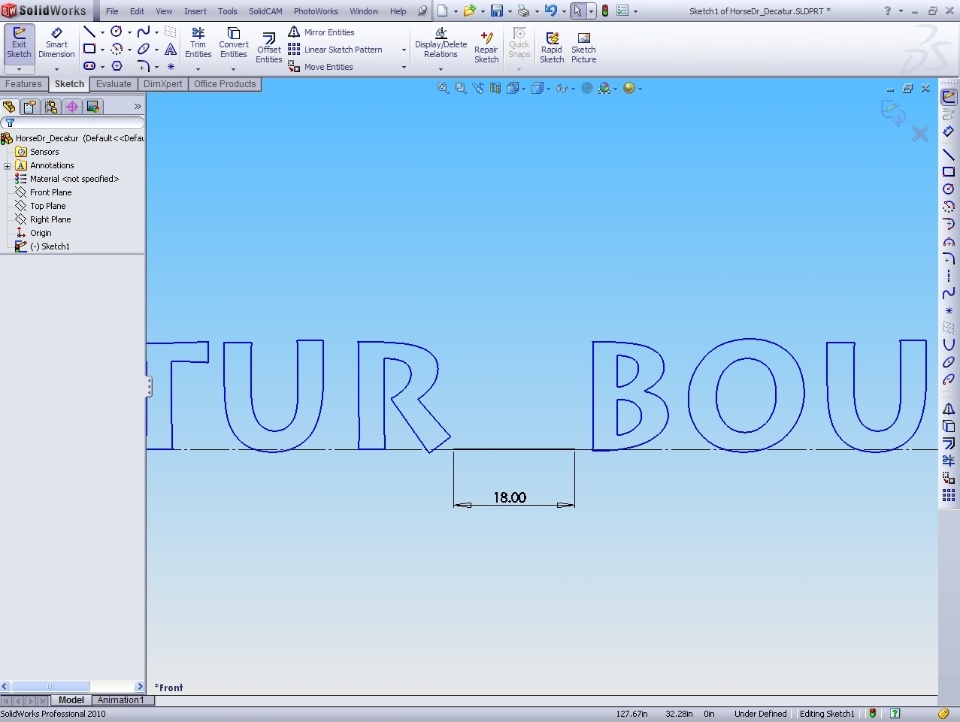Click the Sketch Picture tool
960x722 pixels.
click(583, 48)
